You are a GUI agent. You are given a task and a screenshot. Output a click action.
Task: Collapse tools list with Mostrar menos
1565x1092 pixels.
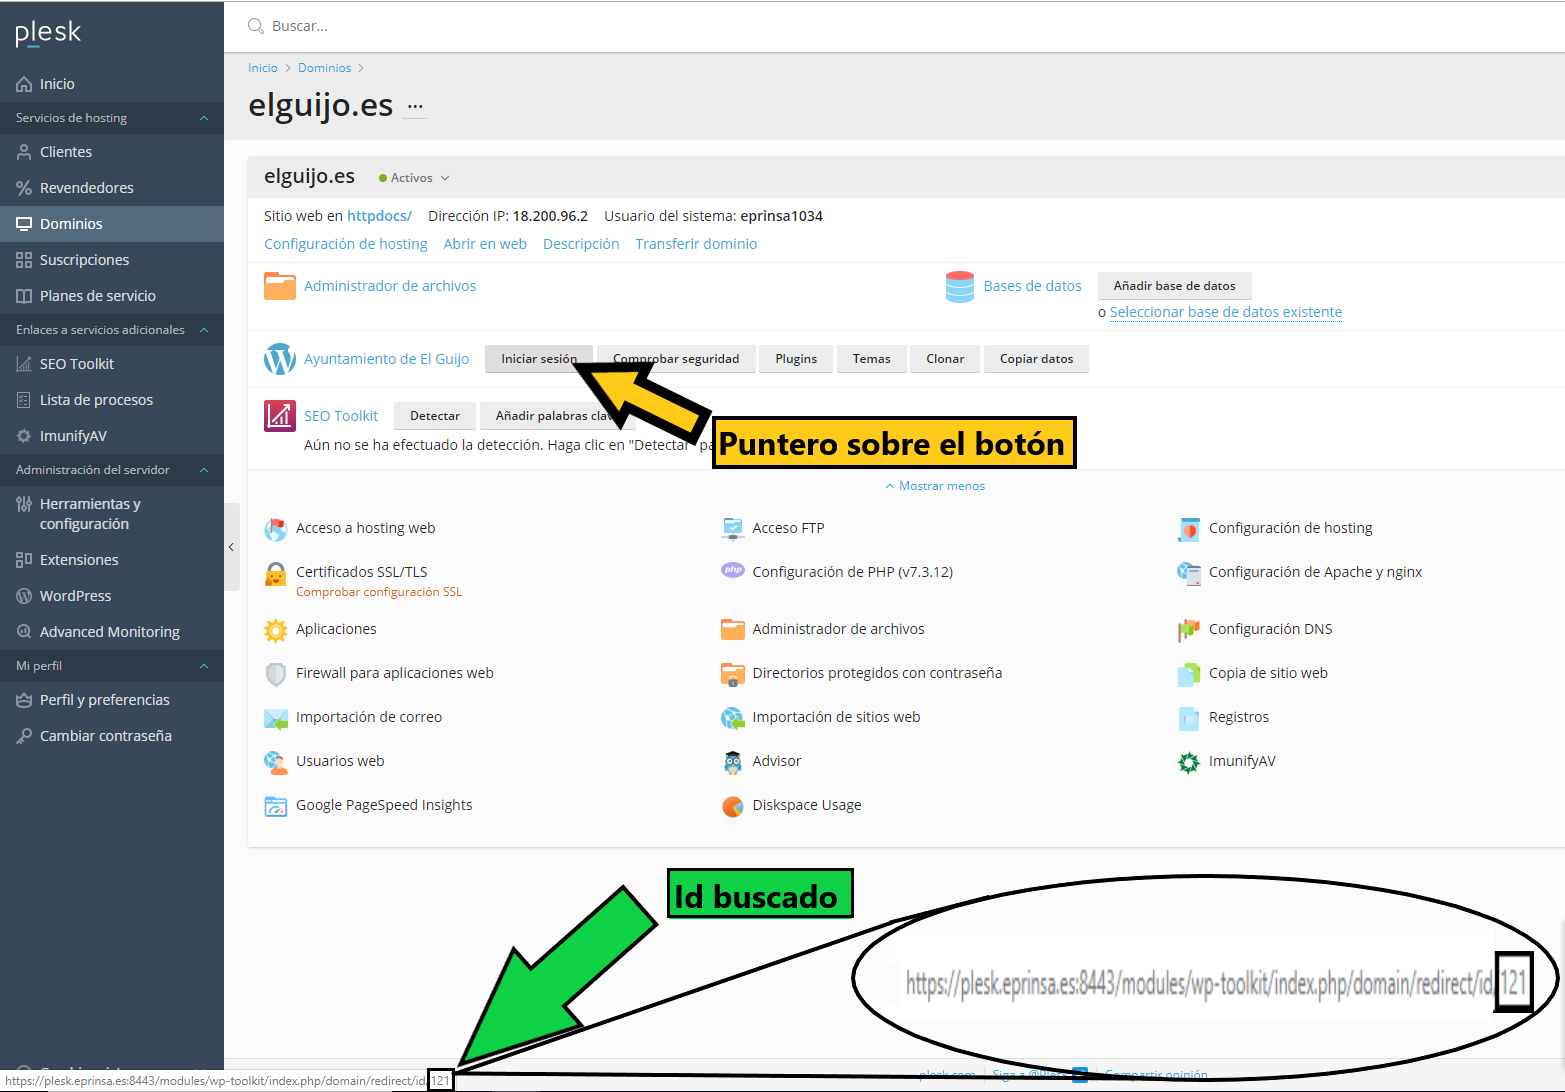(935, 486)
